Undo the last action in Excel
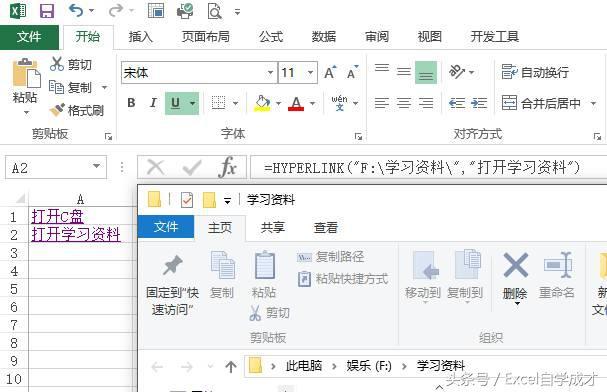The height and width of the screenshot is (392, 607). 76,10
